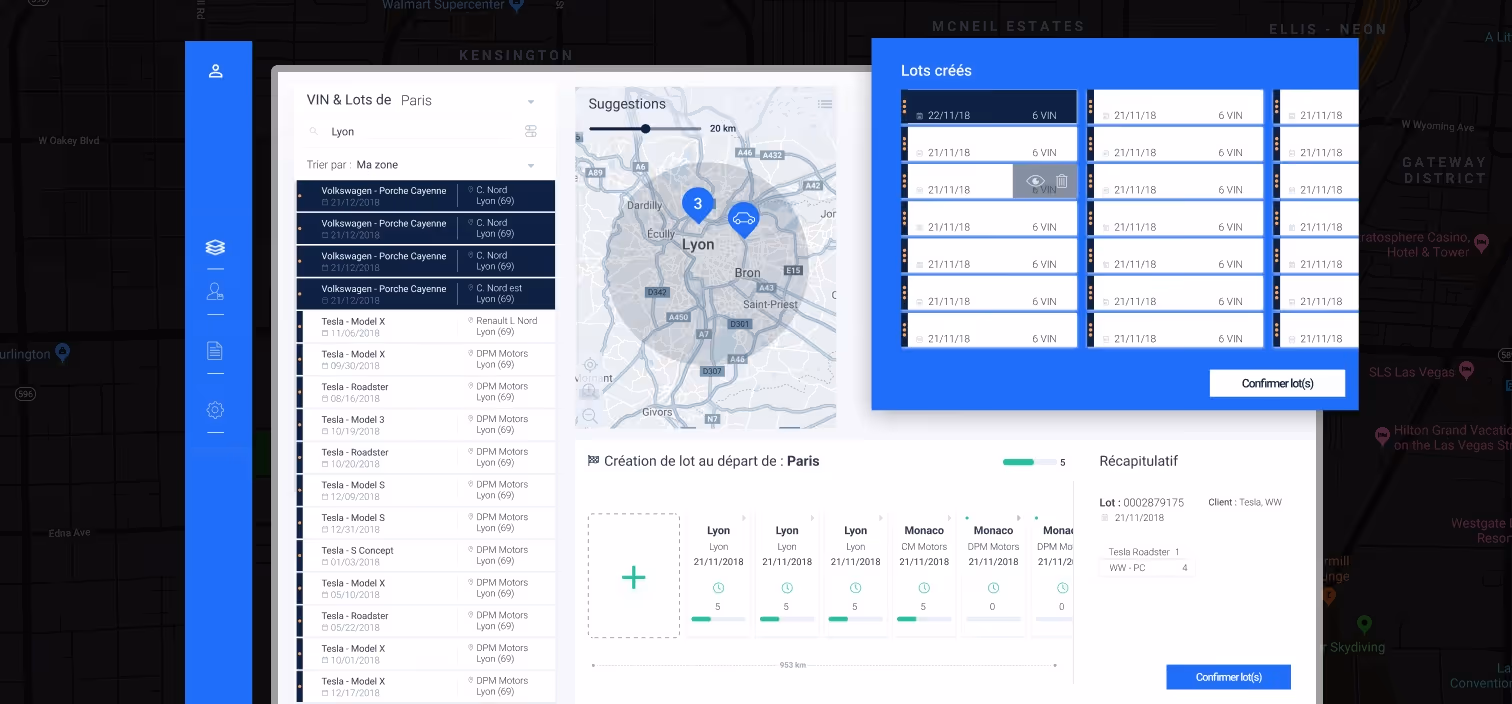Click the green plus to add a stop

(633, 576)
